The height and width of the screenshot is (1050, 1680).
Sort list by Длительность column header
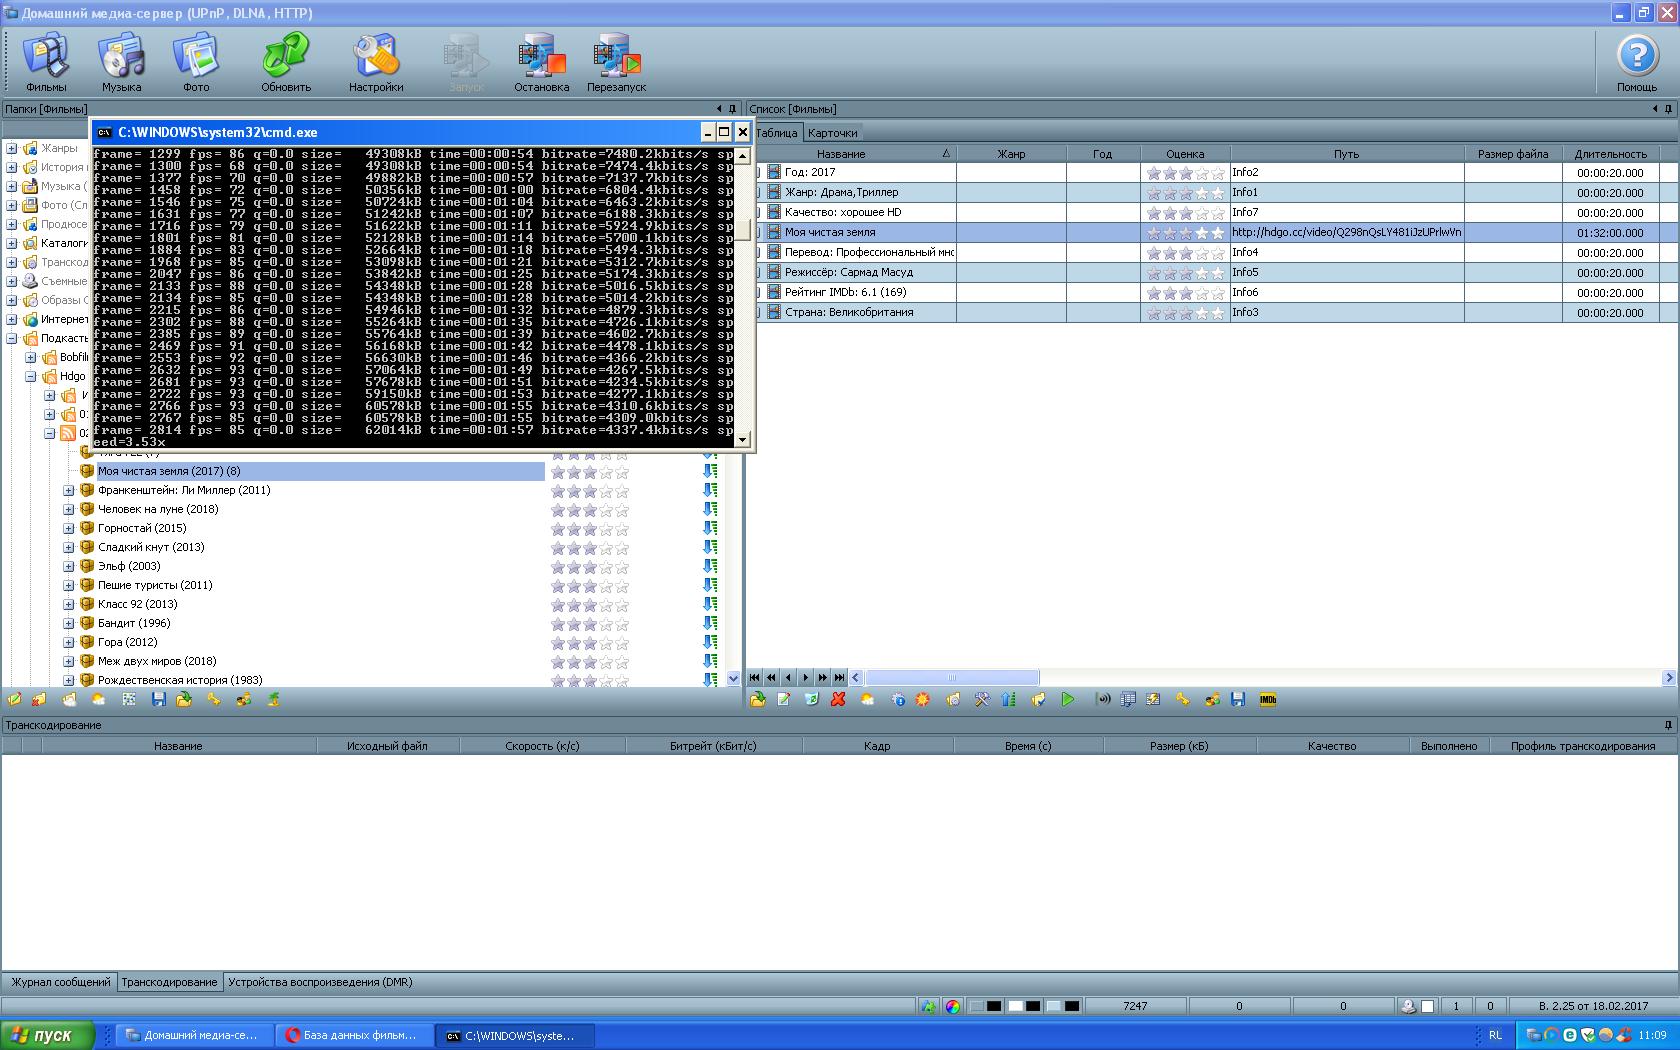1610,154
